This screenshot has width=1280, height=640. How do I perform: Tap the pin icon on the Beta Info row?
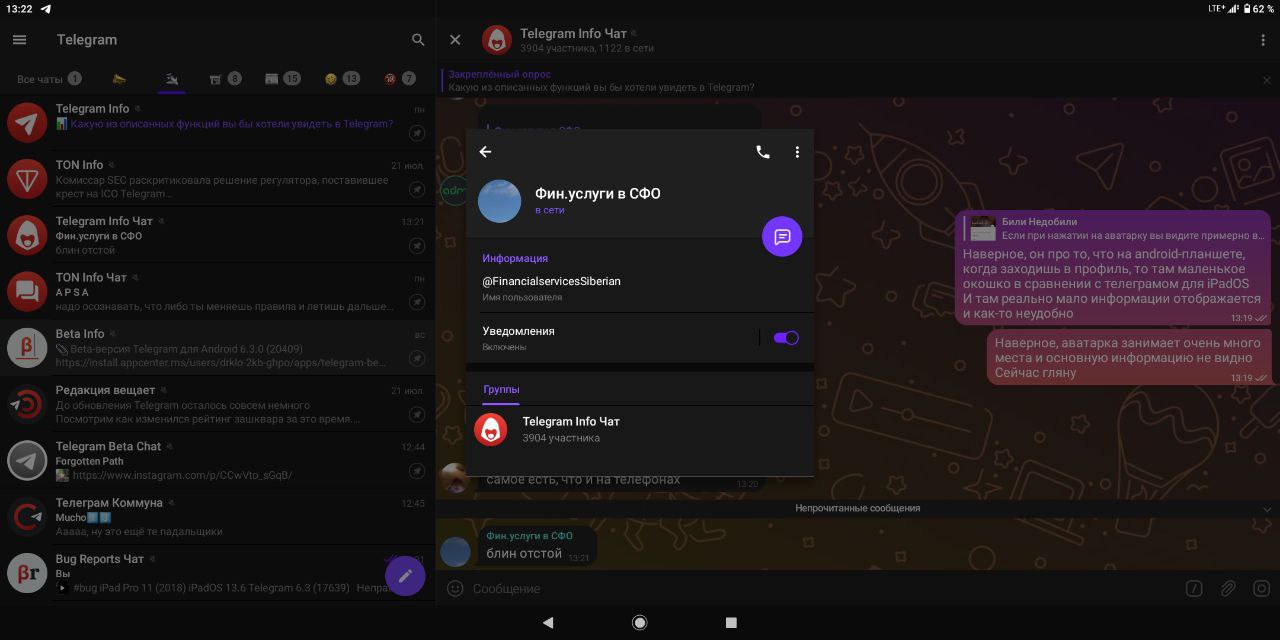pos(417,358)
